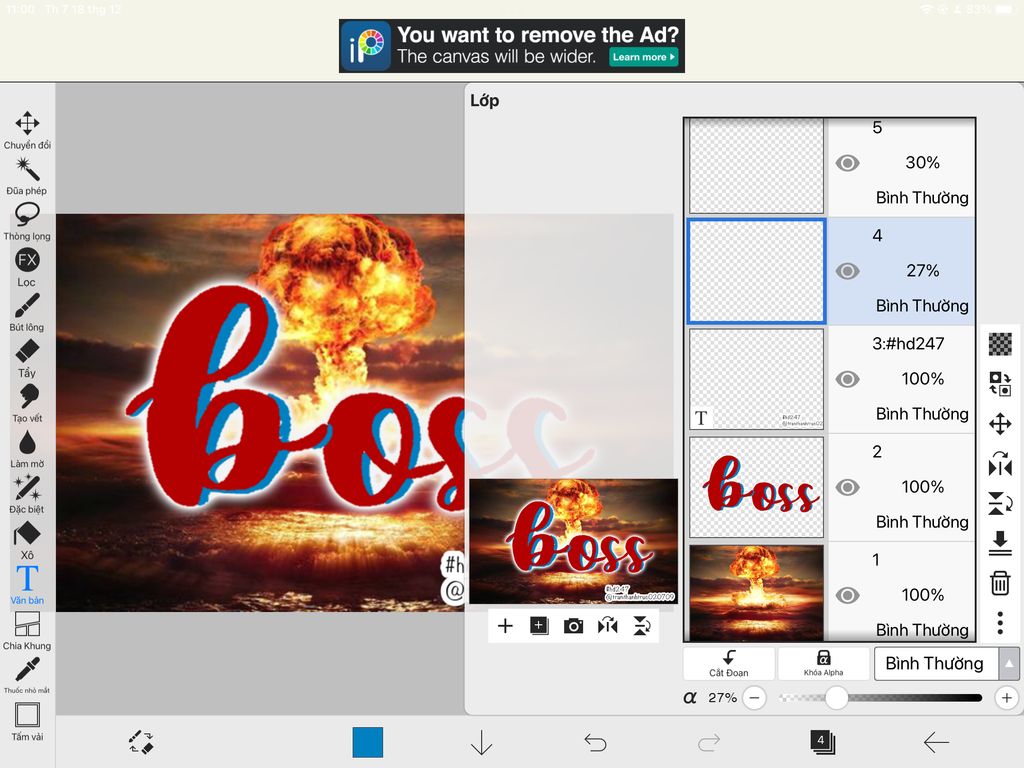Image resolution: width=1024 pixels, height=768 pixels.
Task: Tap the canvas preview thumbnail
Action: click(573, 541)
